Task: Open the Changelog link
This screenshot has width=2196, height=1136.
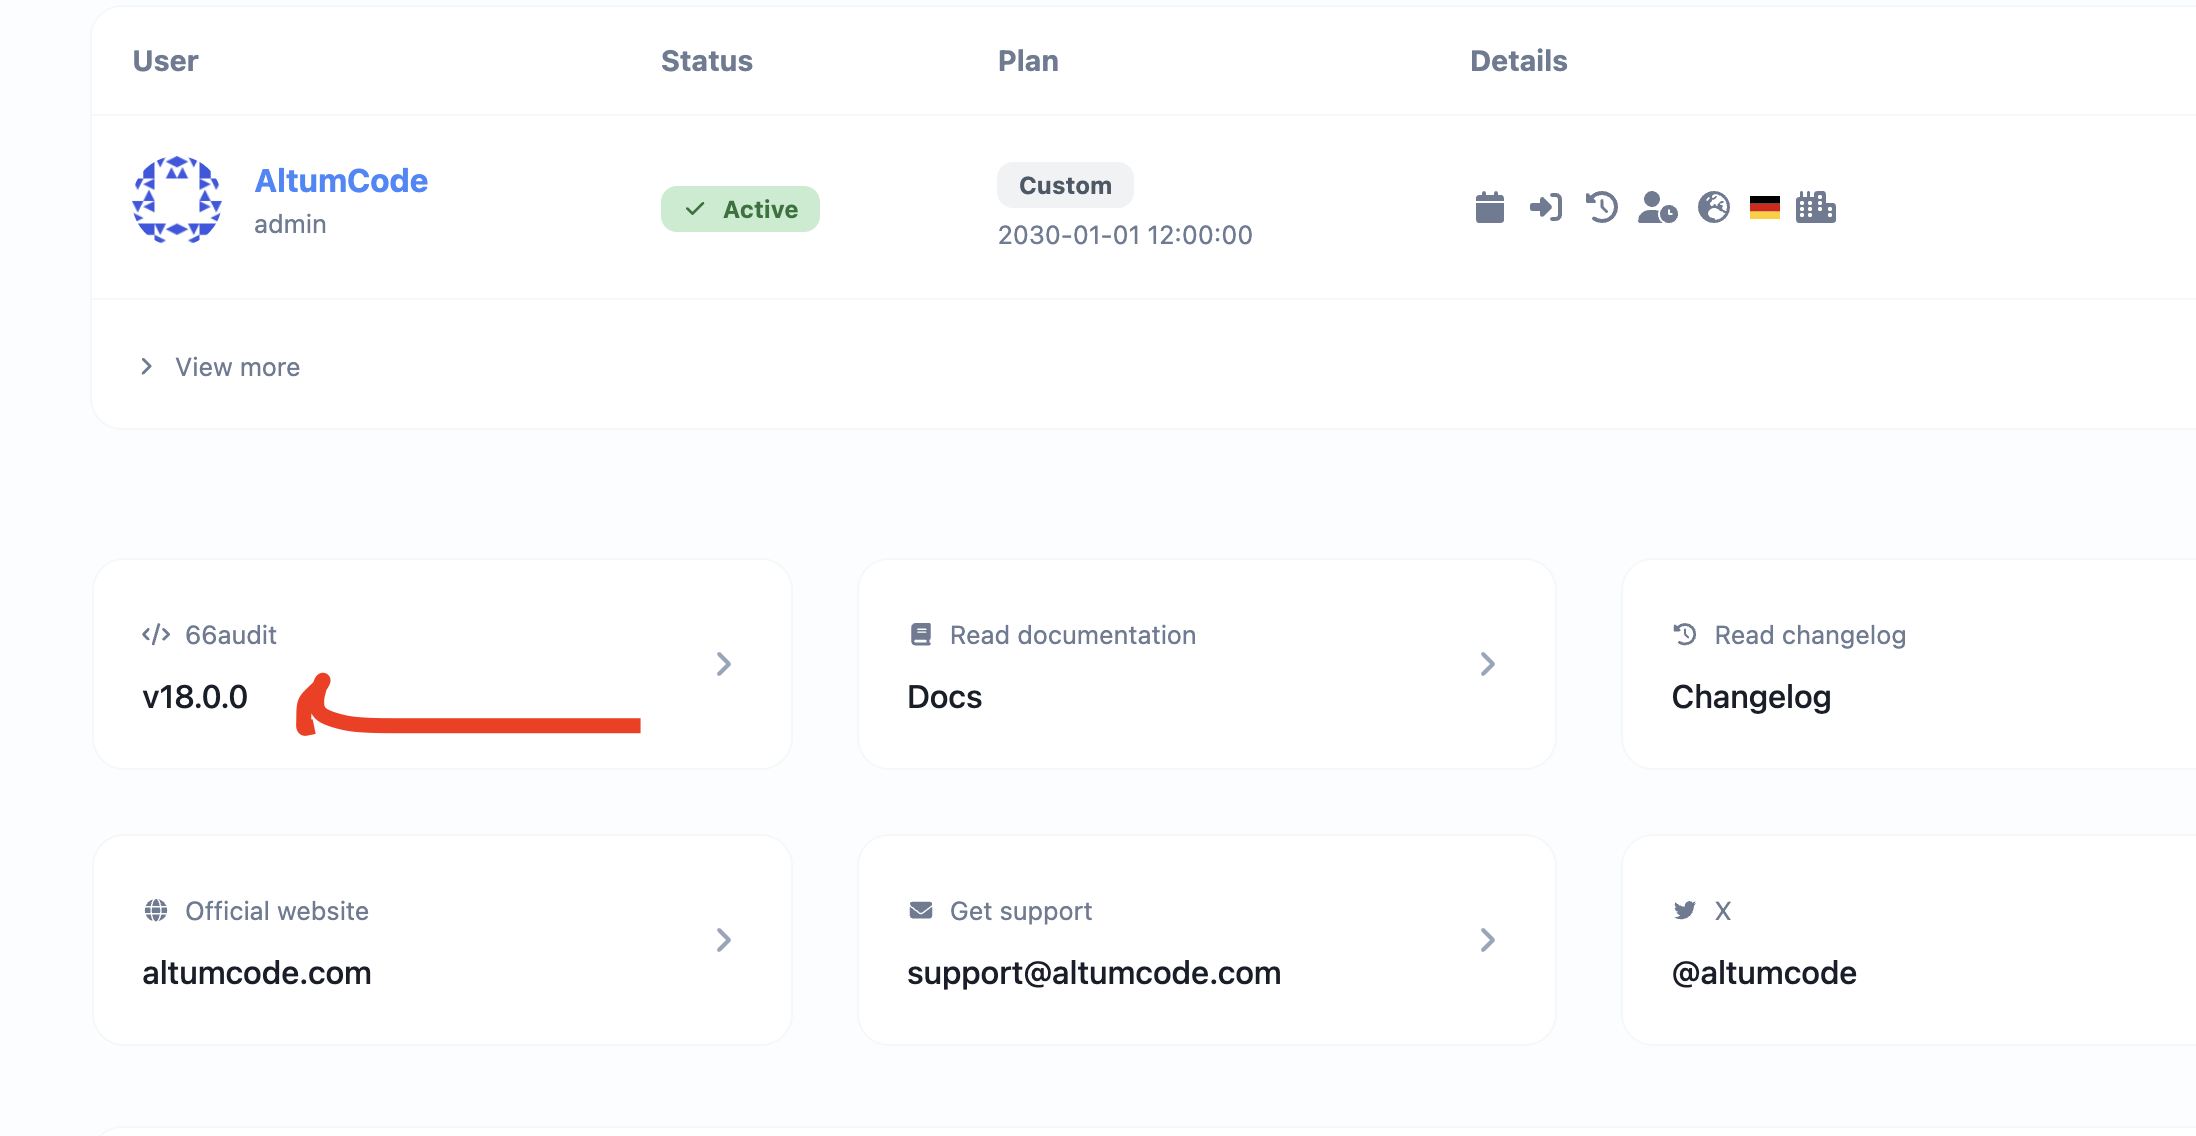Action: [x=1751, y=697]
